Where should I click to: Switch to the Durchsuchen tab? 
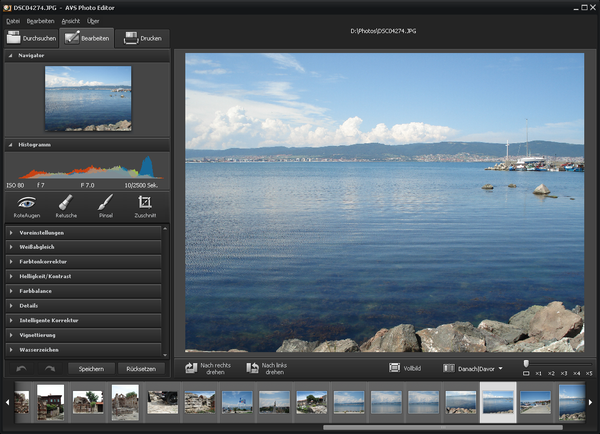[x=31, y=38]
